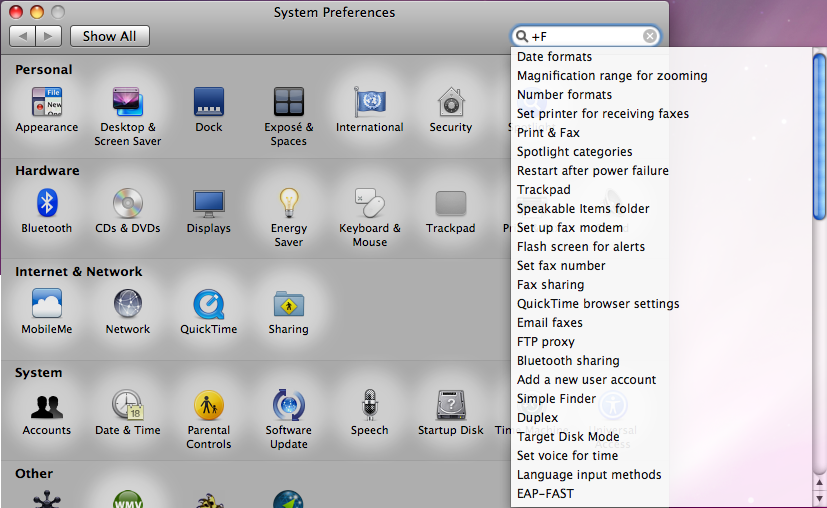Viewport: 827px width, 508px height.
Task: Choose 'Set voice for time' result
Action: point(568,455)
